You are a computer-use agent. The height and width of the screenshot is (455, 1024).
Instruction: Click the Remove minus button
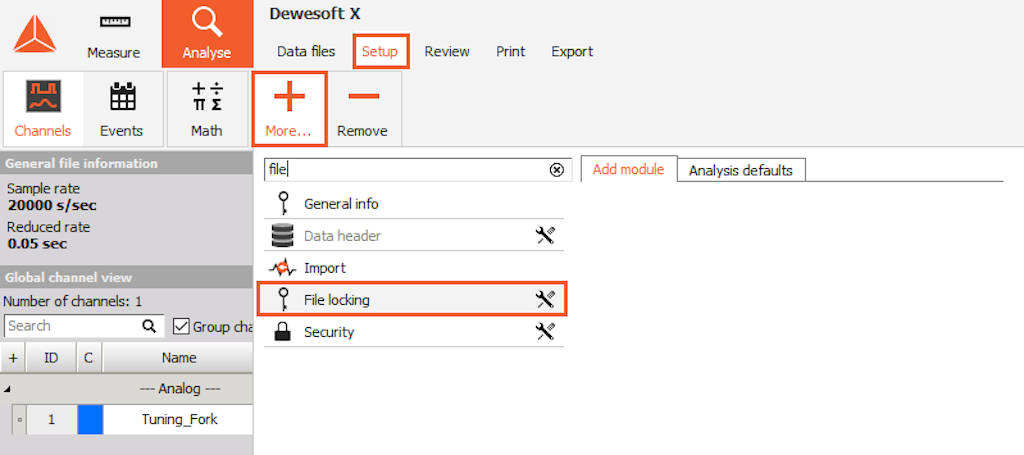[x=362, y=109]
